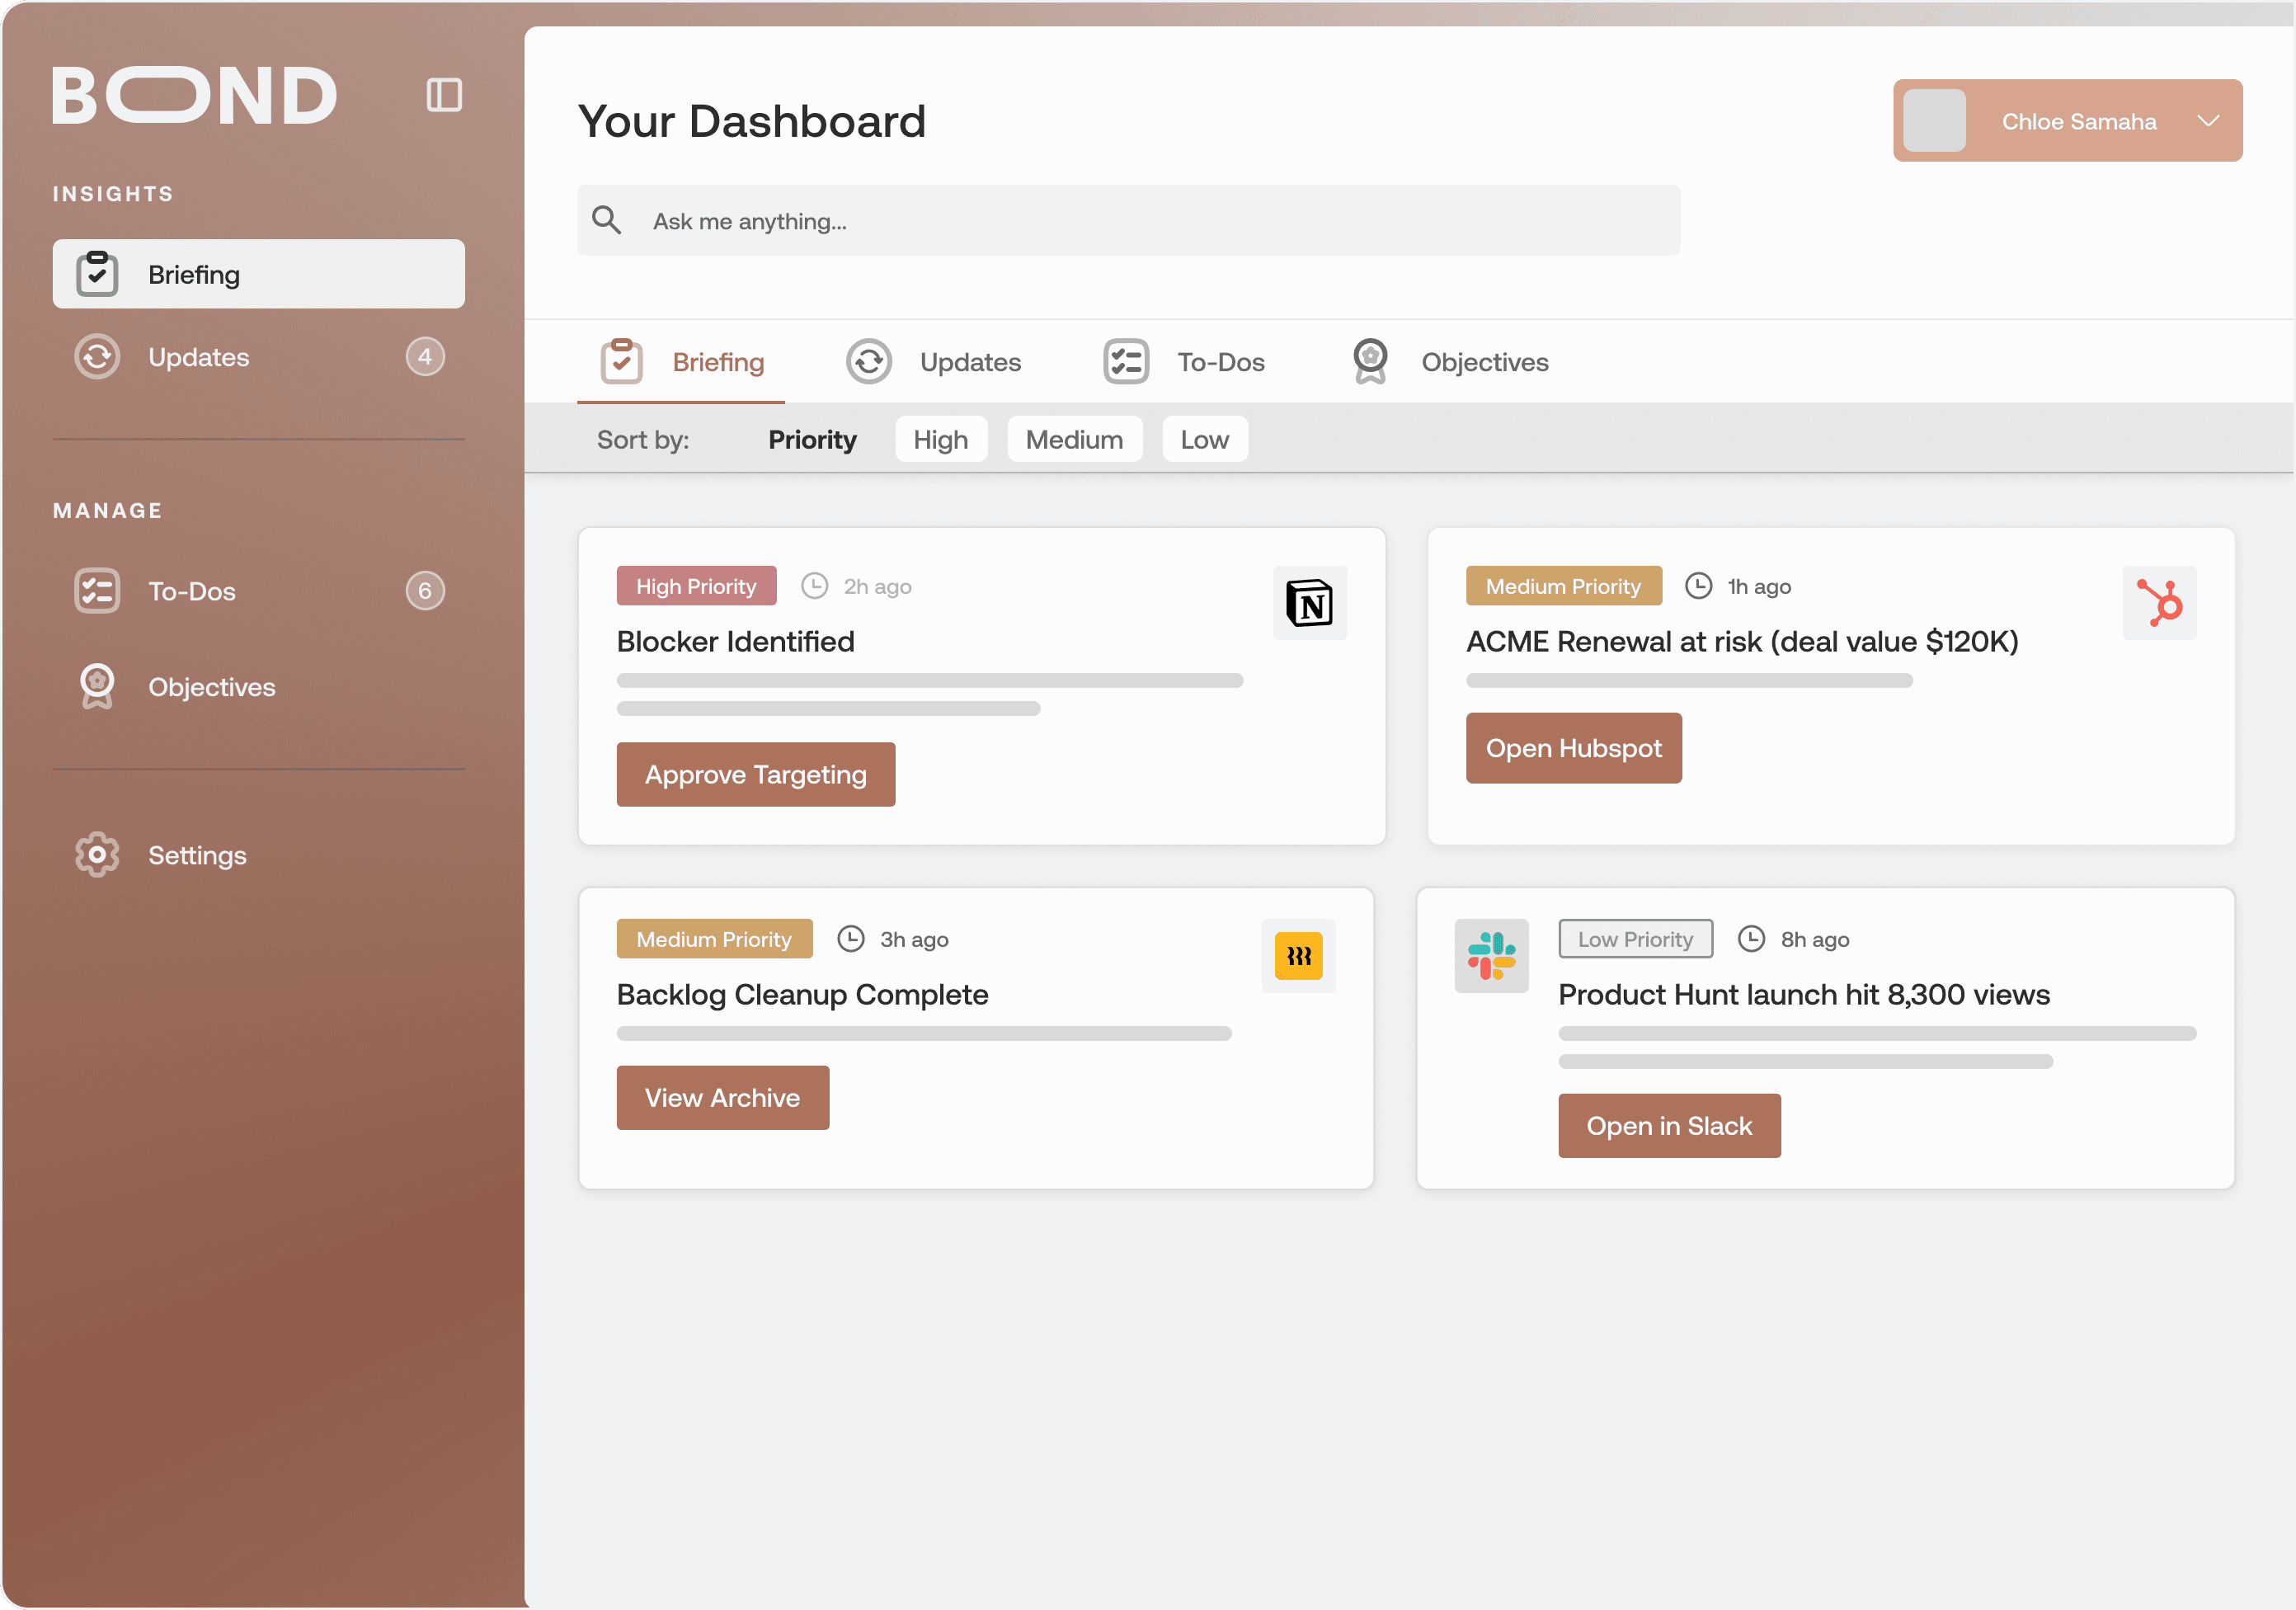This screenshot has height=1610, width=2296.
Task: Filter briefing by Low priority
Action: (1204, 440)
